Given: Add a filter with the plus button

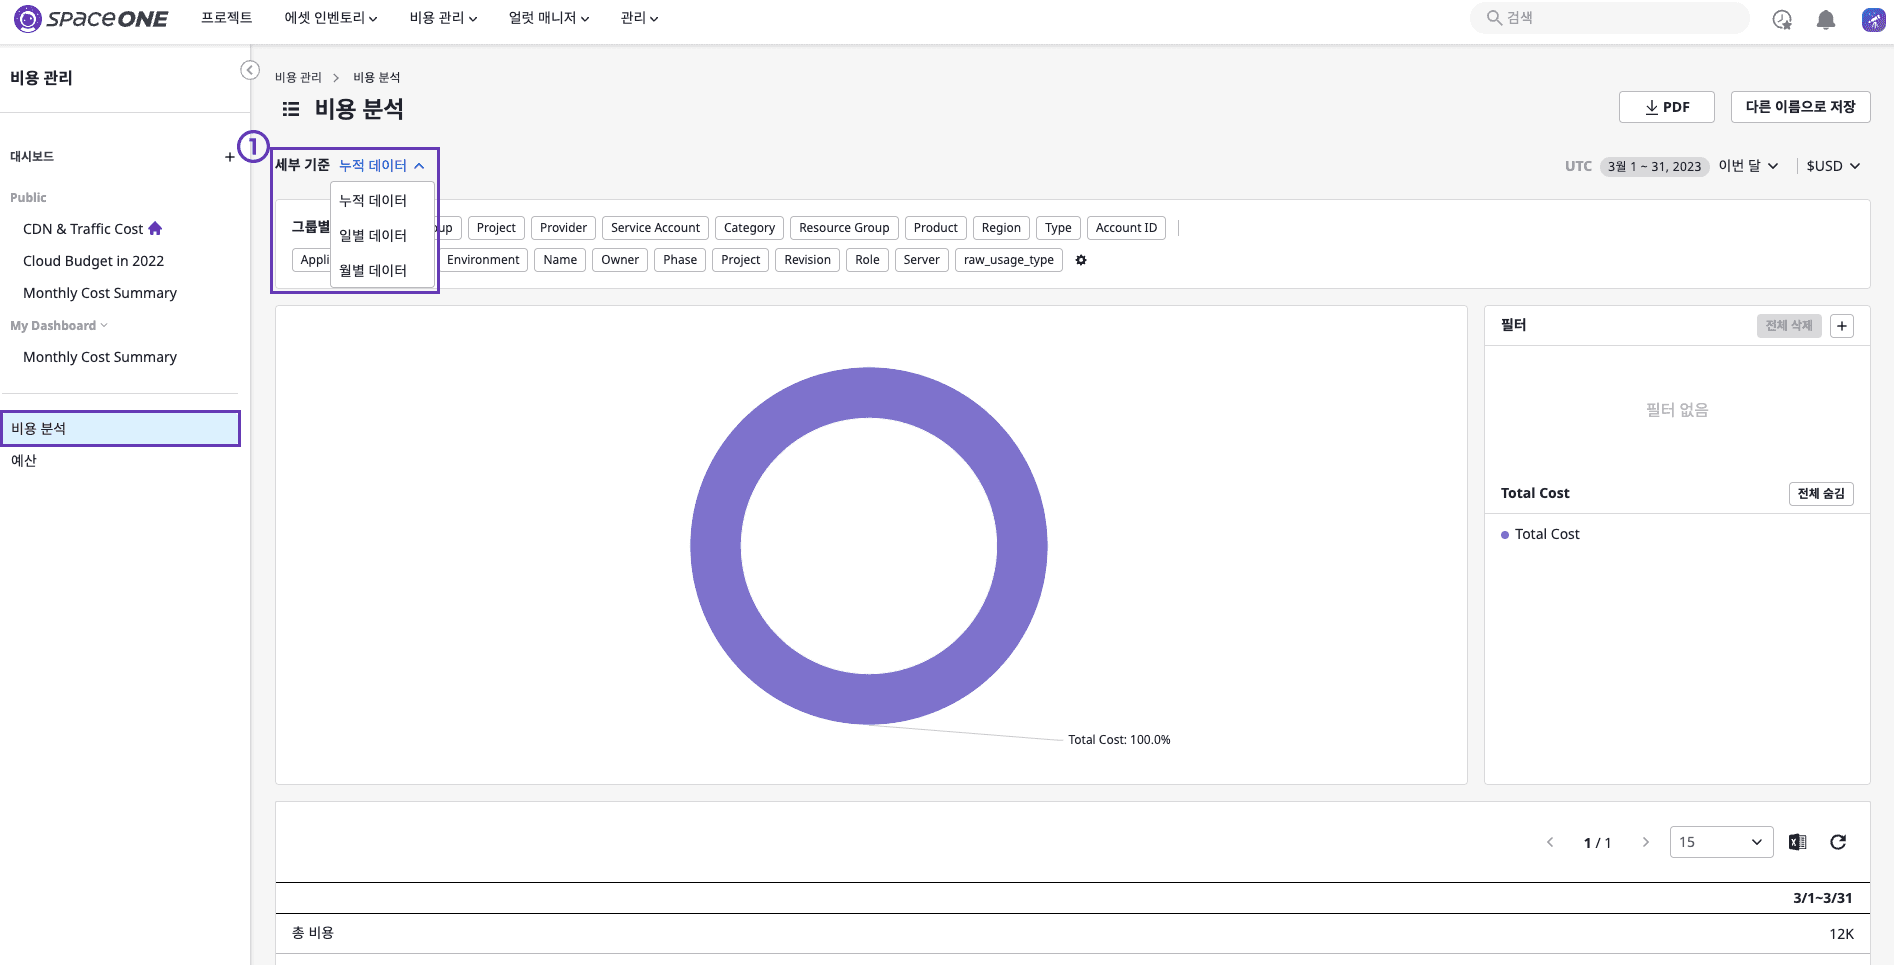Looking at the screenshot, I should coord(1842,326).
